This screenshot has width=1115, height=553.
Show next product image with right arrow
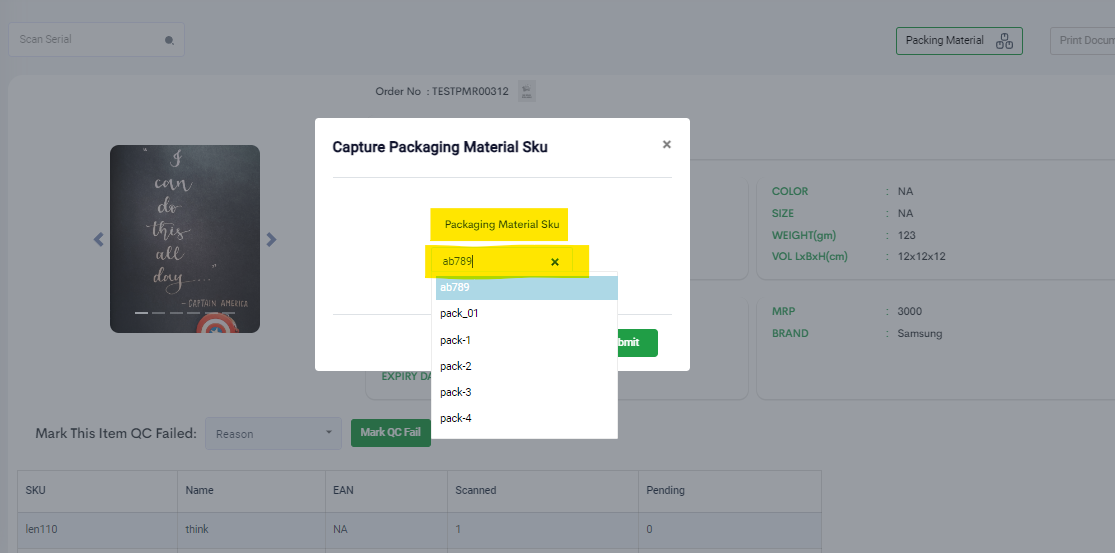[x=271, y=240]
